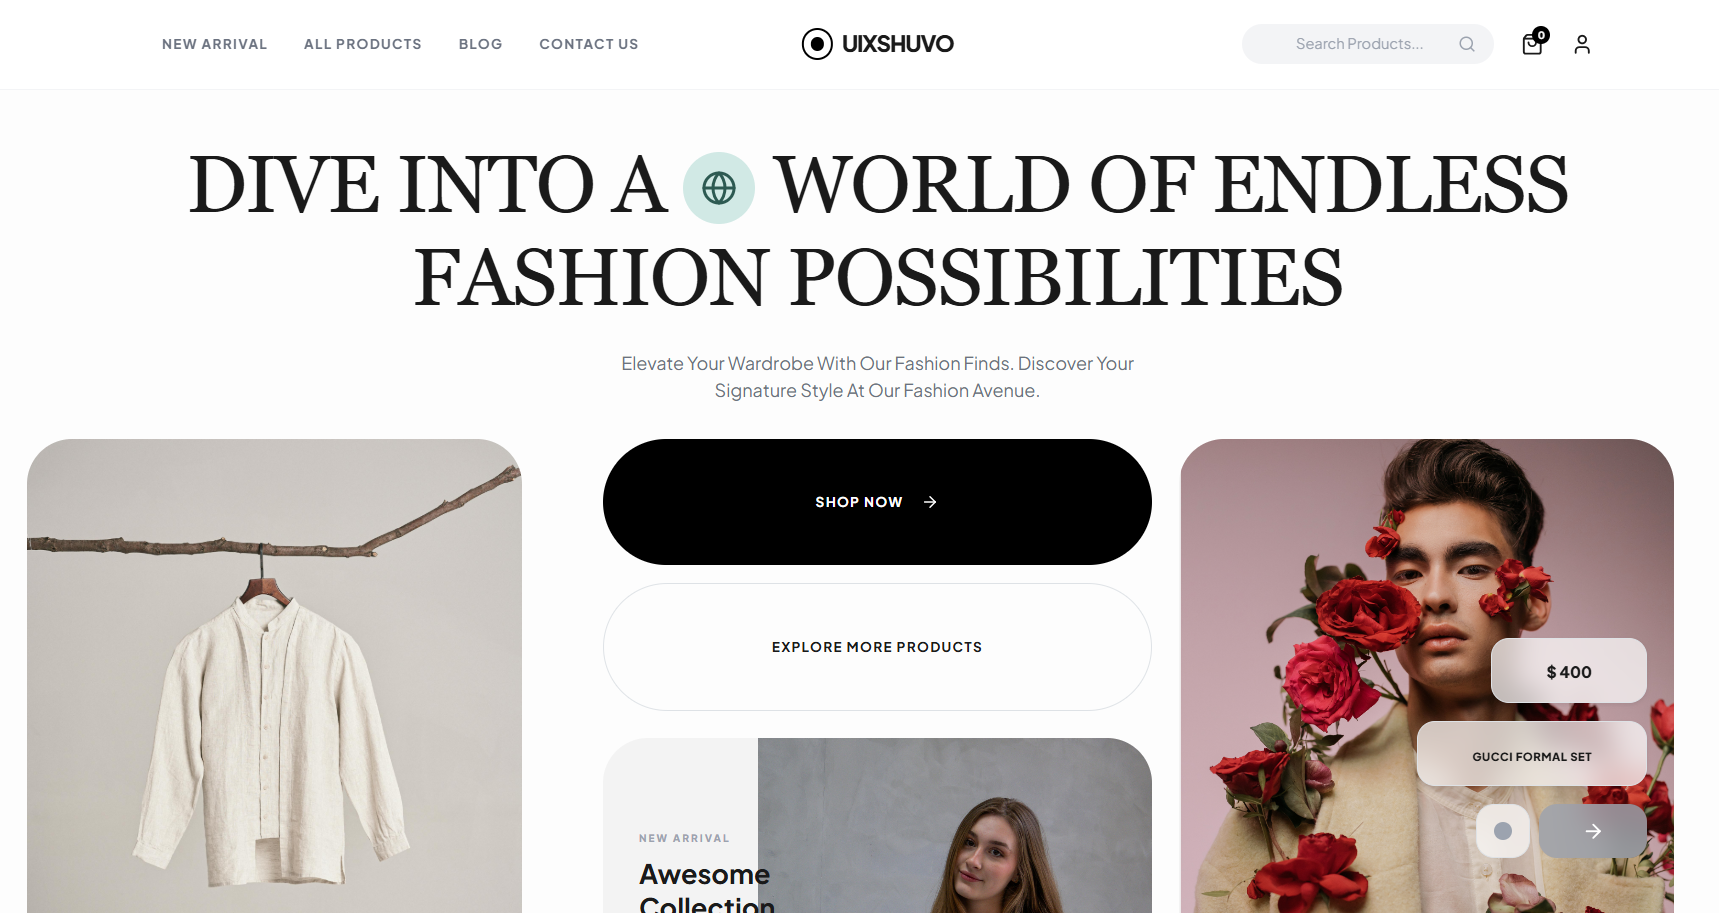Open the Awesome Collection new arrival card
This screenshot has height=913, width=1719.
pos(877,826)
